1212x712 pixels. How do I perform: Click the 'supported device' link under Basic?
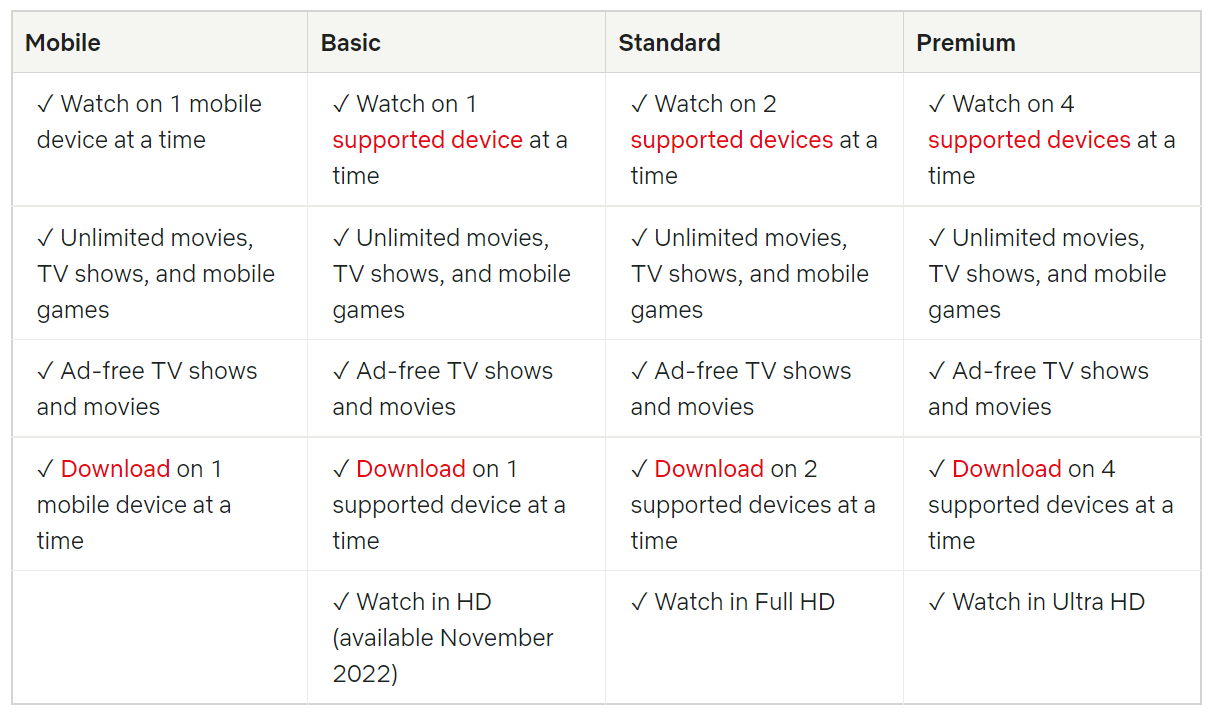click(x=427, y=140)
